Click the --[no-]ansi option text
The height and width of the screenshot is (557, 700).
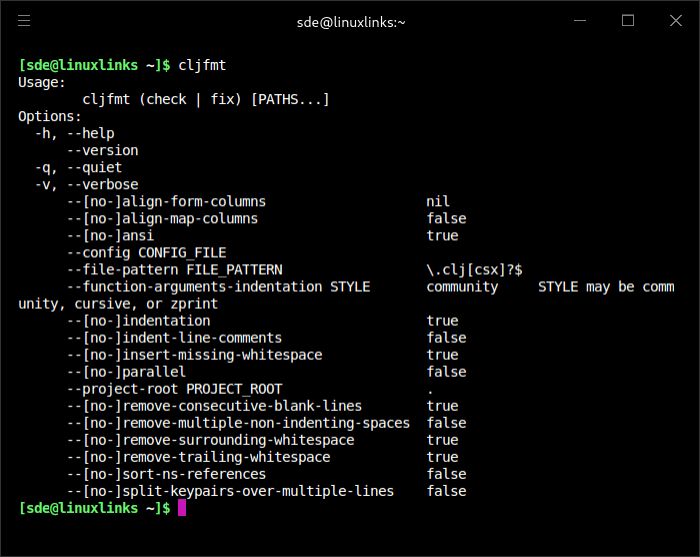[110, 235]
